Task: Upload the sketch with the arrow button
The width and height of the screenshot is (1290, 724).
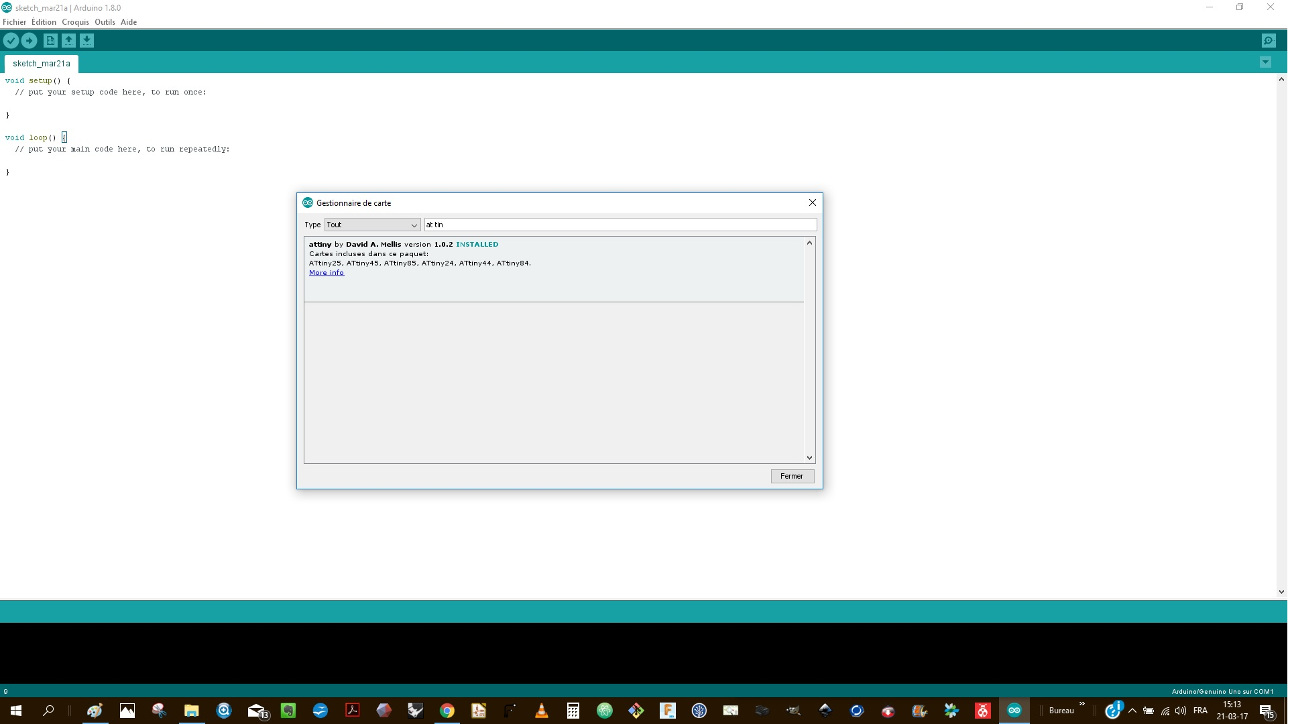Action: coord(29,41)
